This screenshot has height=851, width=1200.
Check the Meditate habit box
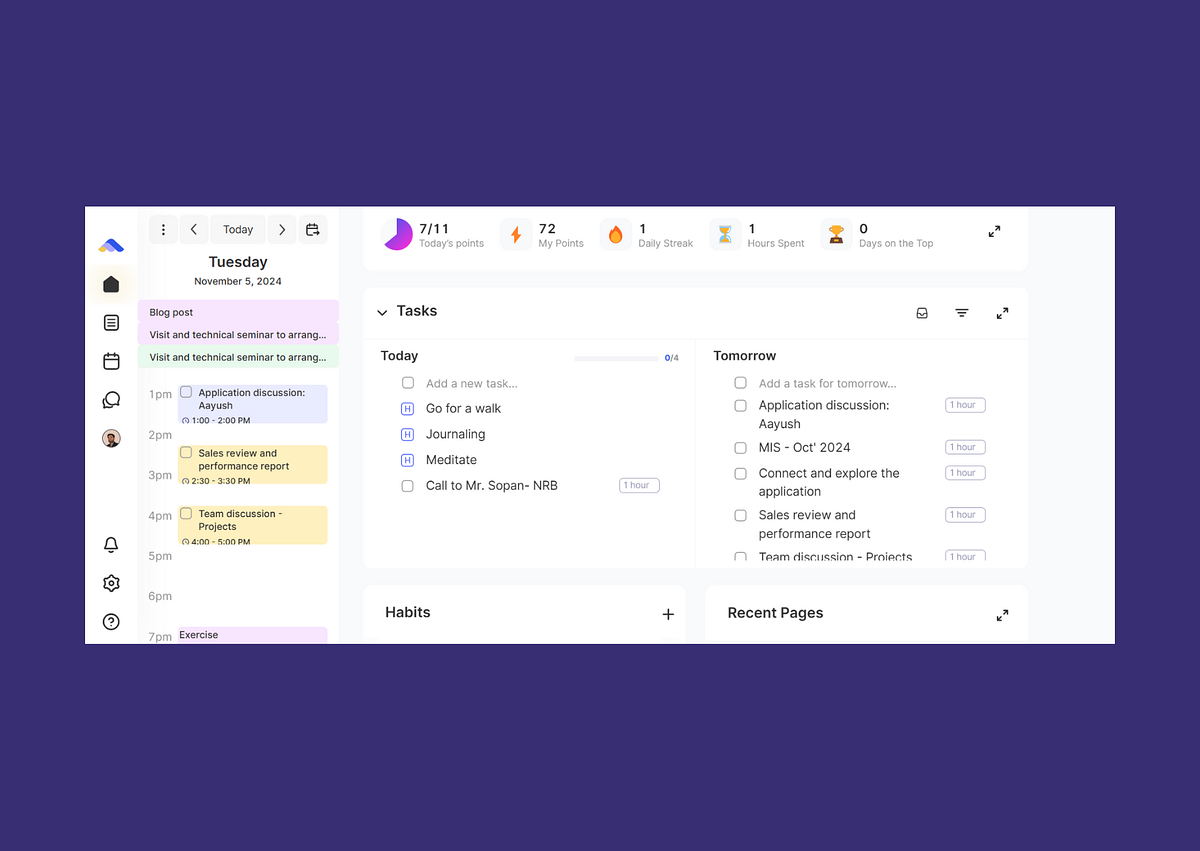pos(407,460)
